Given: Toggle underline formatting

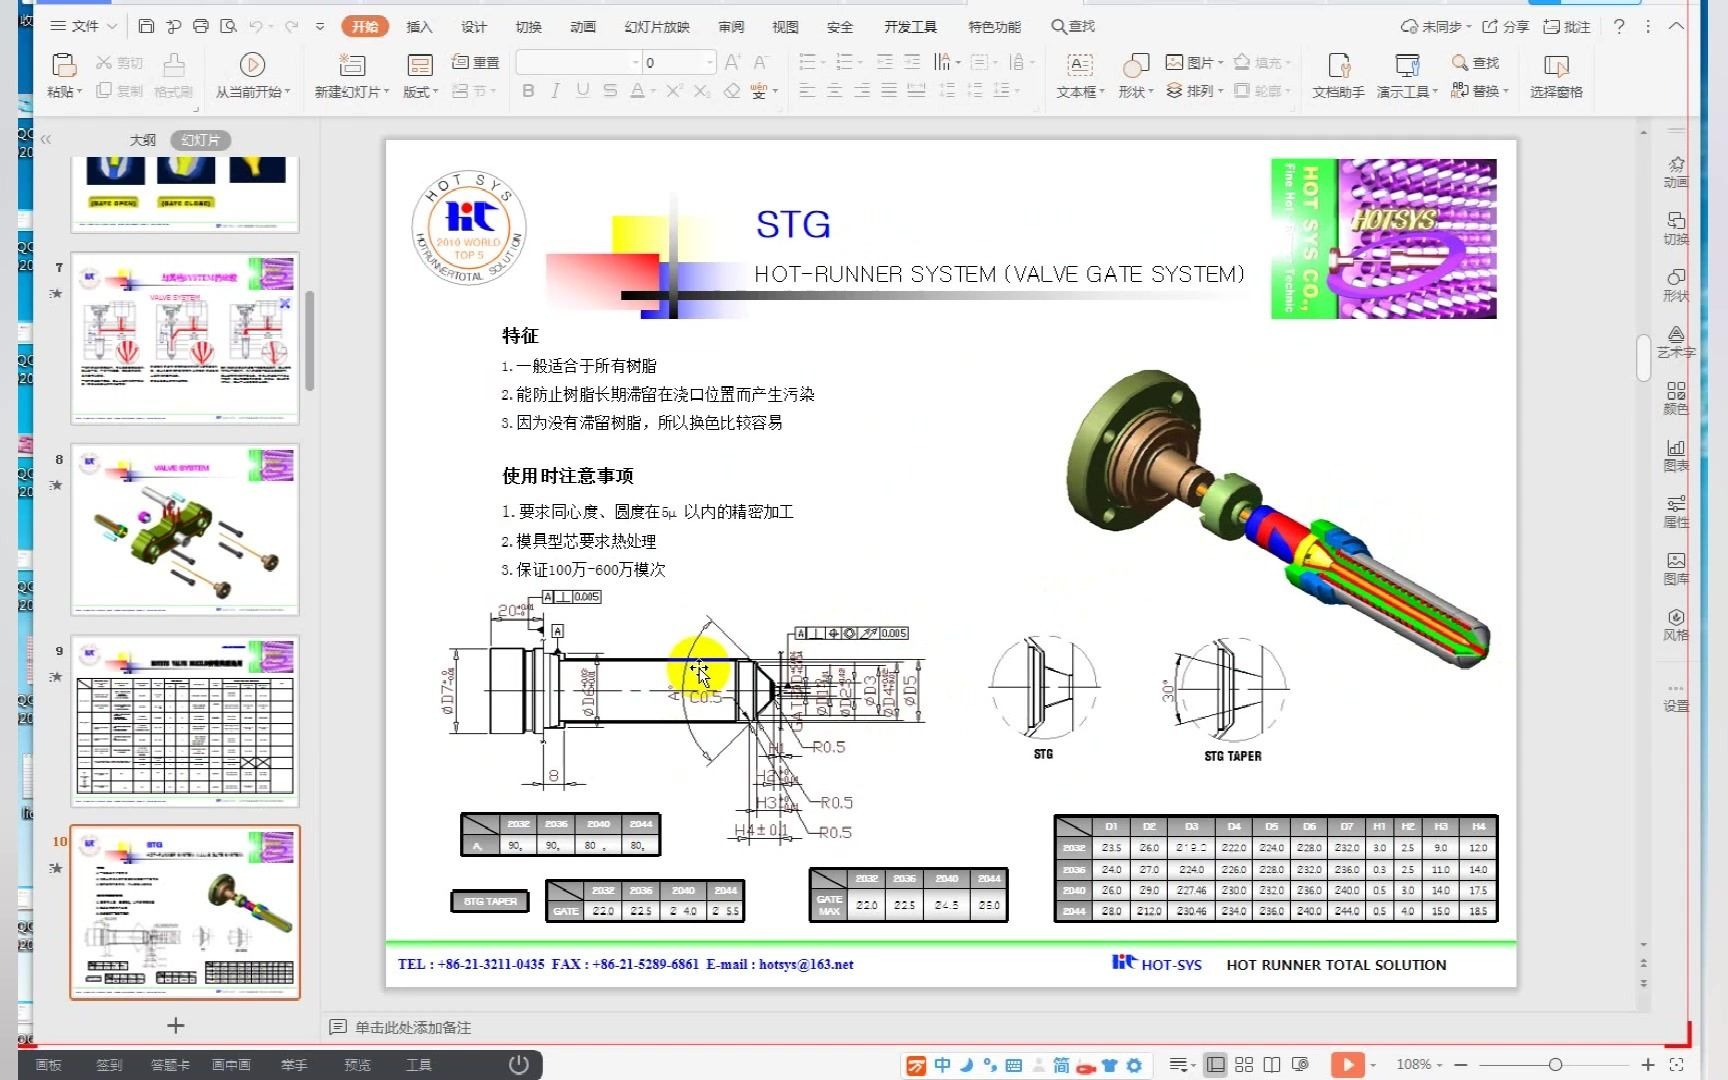Looking at the screenshot, I should point(582,90).
